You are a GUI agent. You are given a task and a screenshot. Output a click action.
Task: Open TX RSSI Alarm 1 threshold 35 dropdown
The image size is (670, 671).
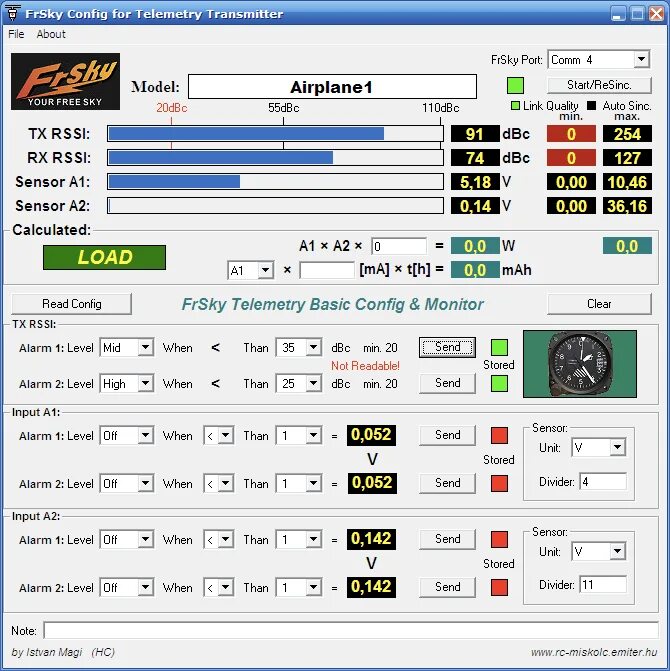coord(299,347)
